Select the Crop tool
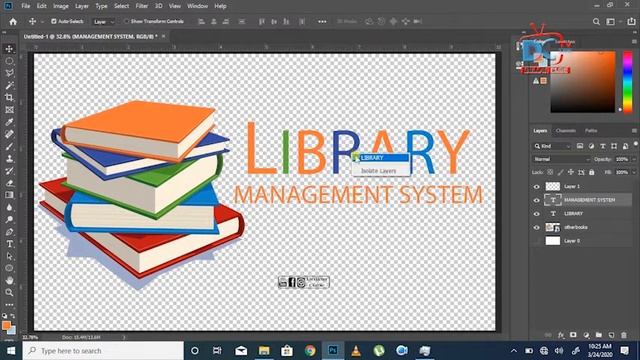 (9, 97)
